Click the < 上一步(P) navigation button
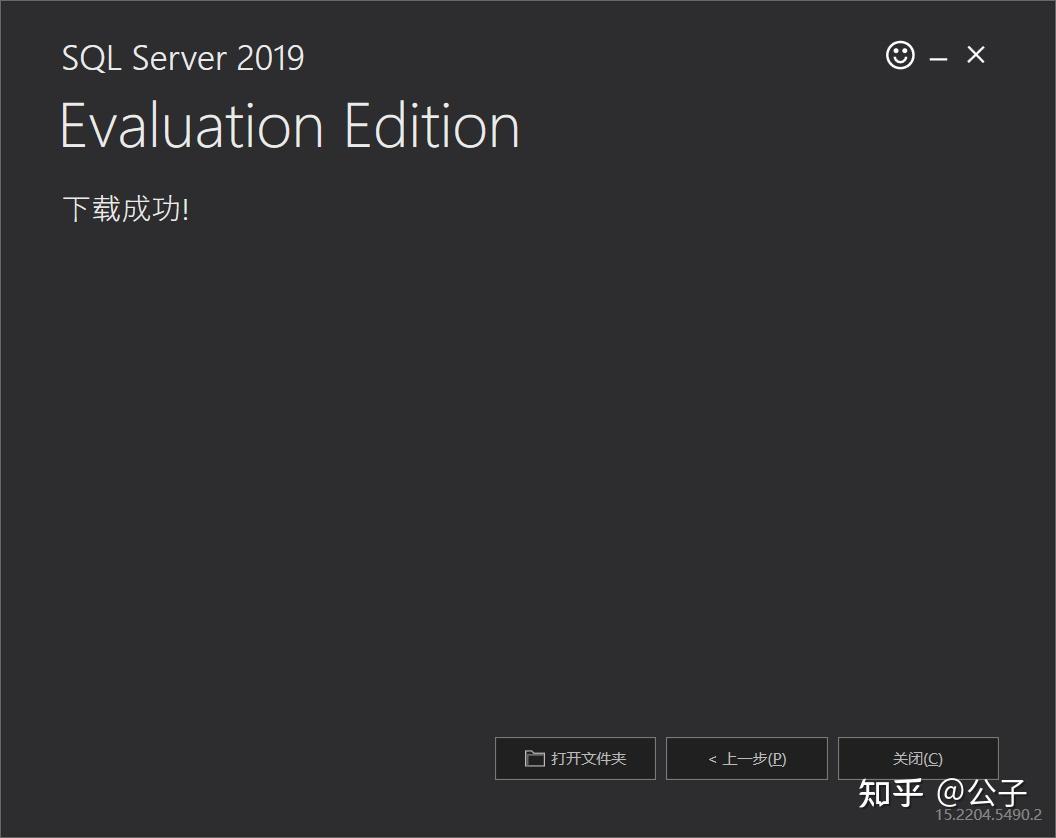This screenshot has width=1056, height=838. click(746, 758)
